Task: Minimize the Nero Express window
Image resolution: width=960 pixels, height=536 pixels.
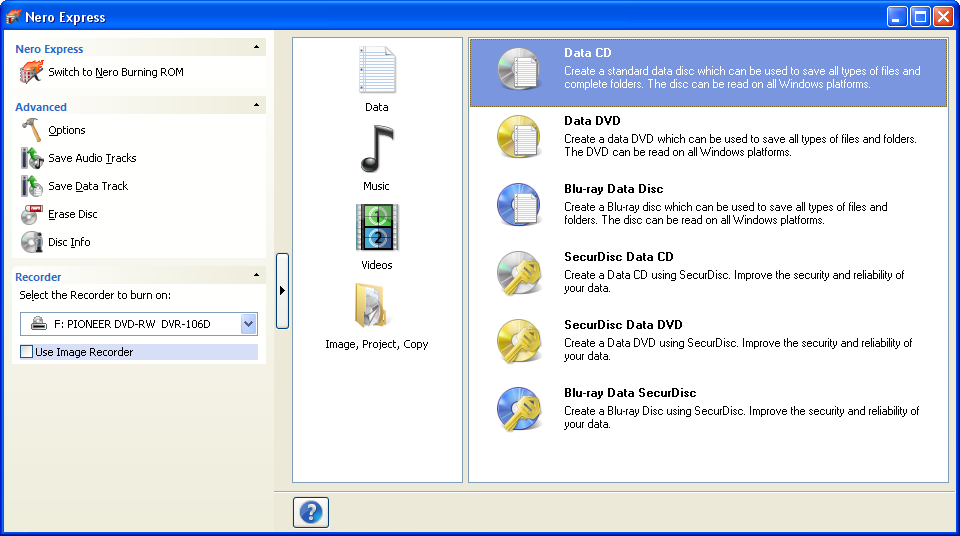Action: (897, 17)
